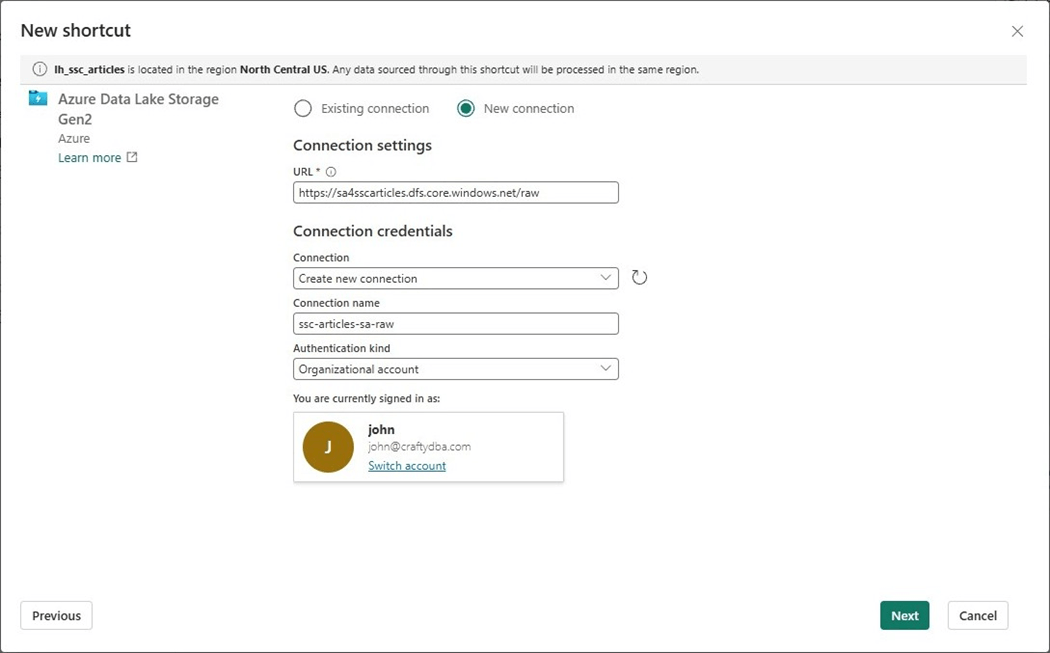Viewport: 1050px width, 653px height.
Task: Click the info icon next to URL
Action: click(x=331, y=172)
